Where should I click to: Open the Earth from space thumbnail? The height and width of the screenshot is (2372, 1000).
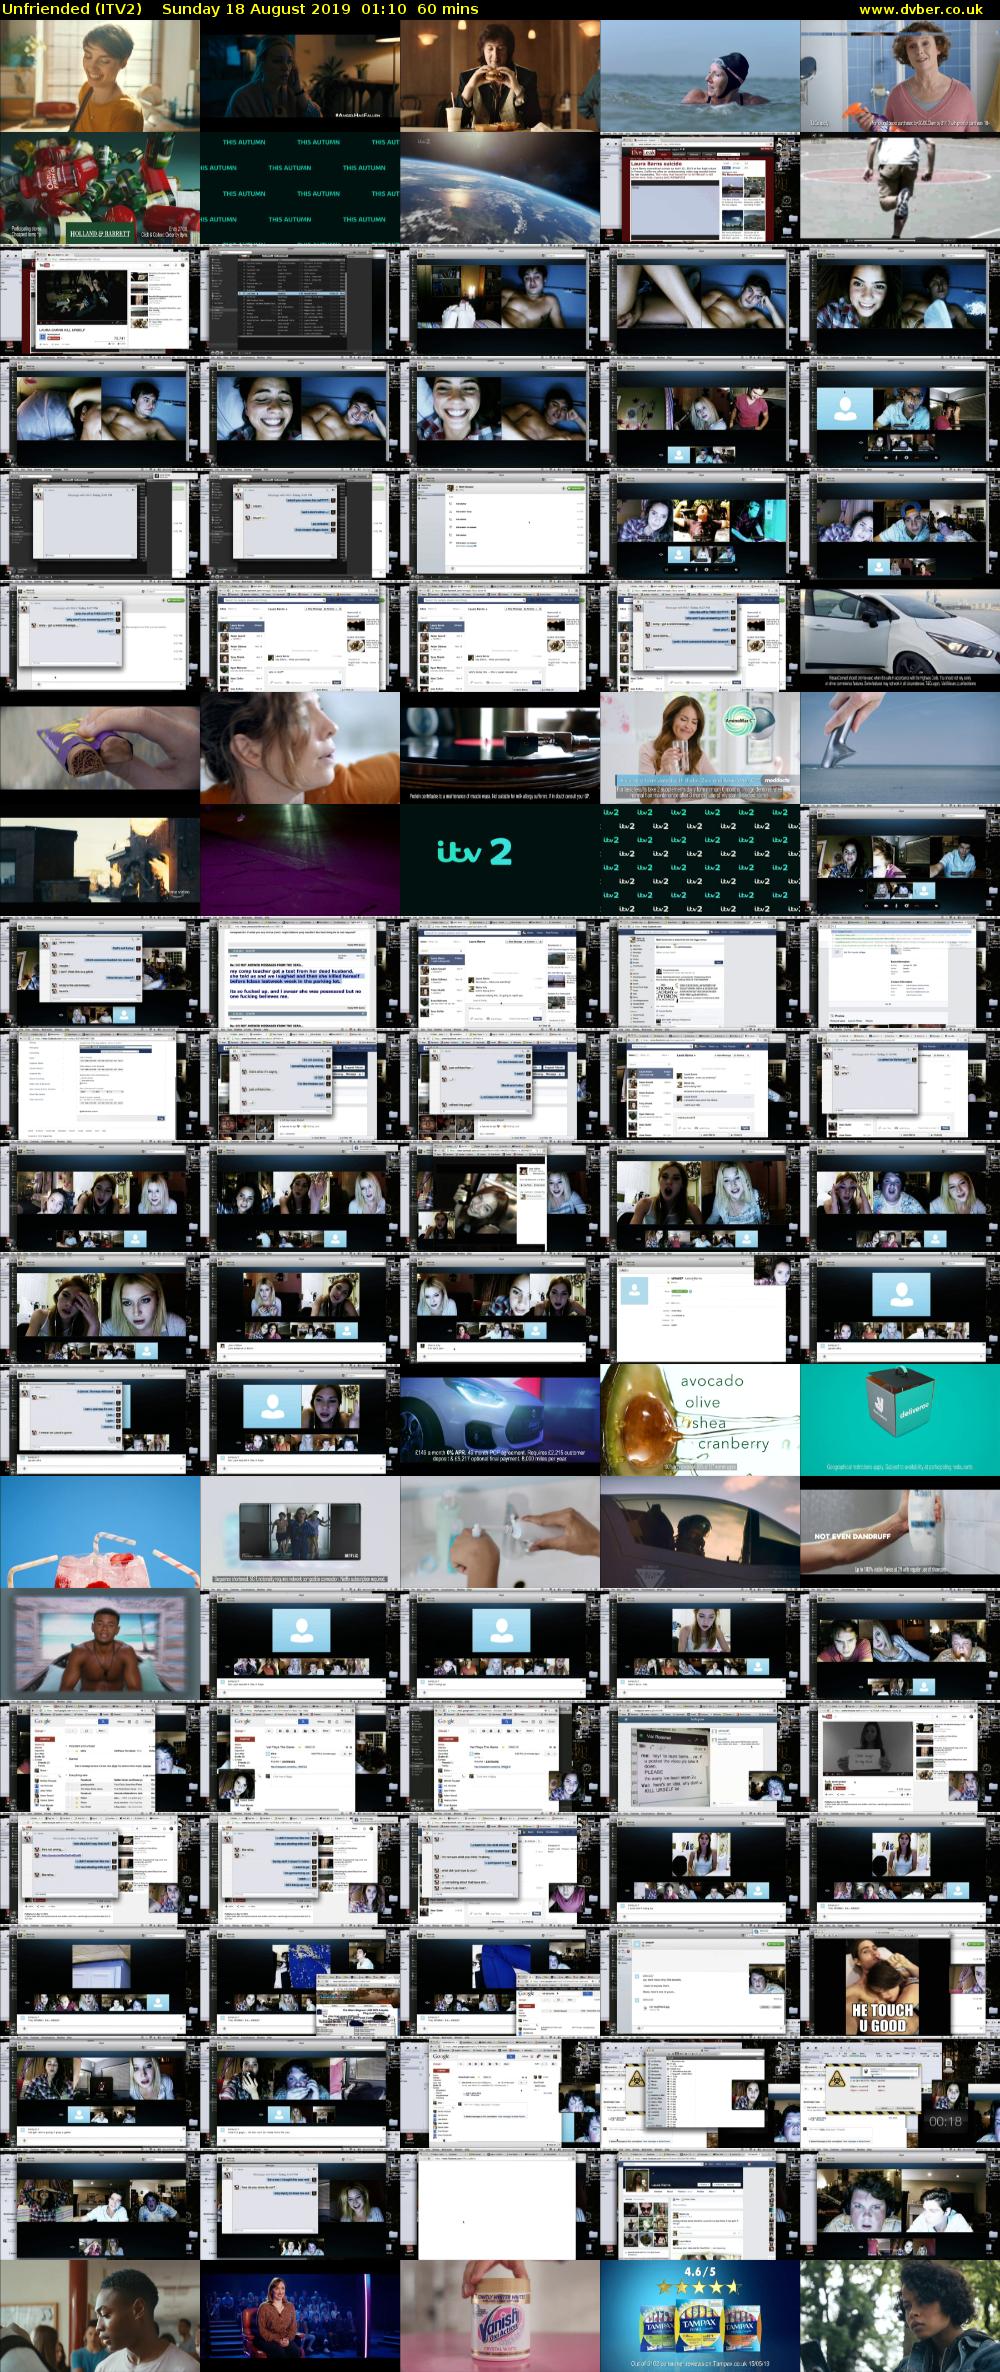tap(500, 189)
